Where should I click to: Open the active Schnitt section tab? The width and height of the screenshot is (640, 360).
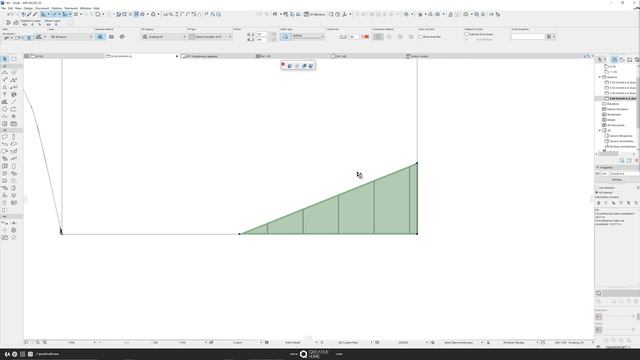(x=142, y=56)
